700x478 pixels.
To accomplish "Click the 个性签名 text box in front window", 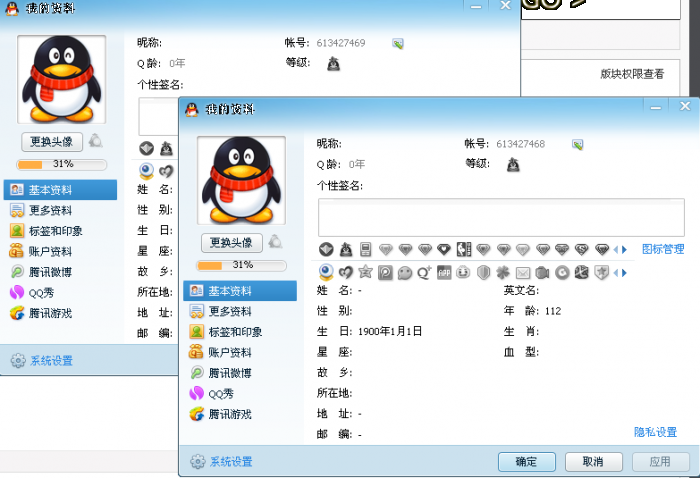I will (x=501, y=217).
